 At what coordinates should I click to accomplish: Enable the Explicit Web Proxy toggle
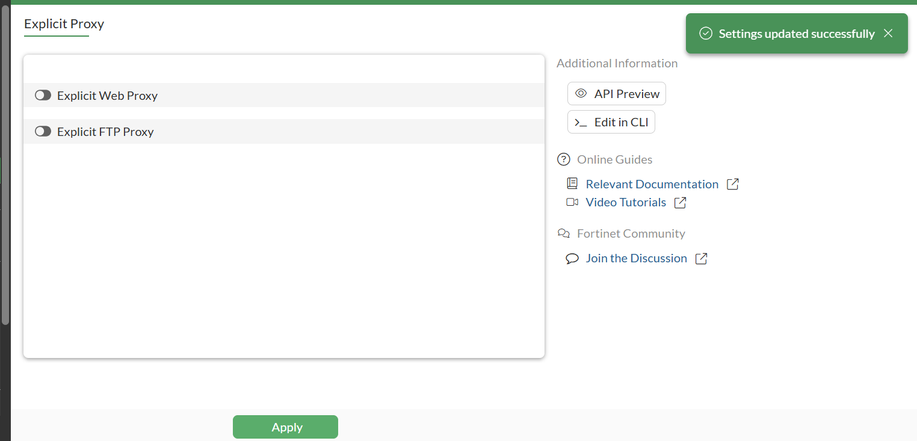43,96
